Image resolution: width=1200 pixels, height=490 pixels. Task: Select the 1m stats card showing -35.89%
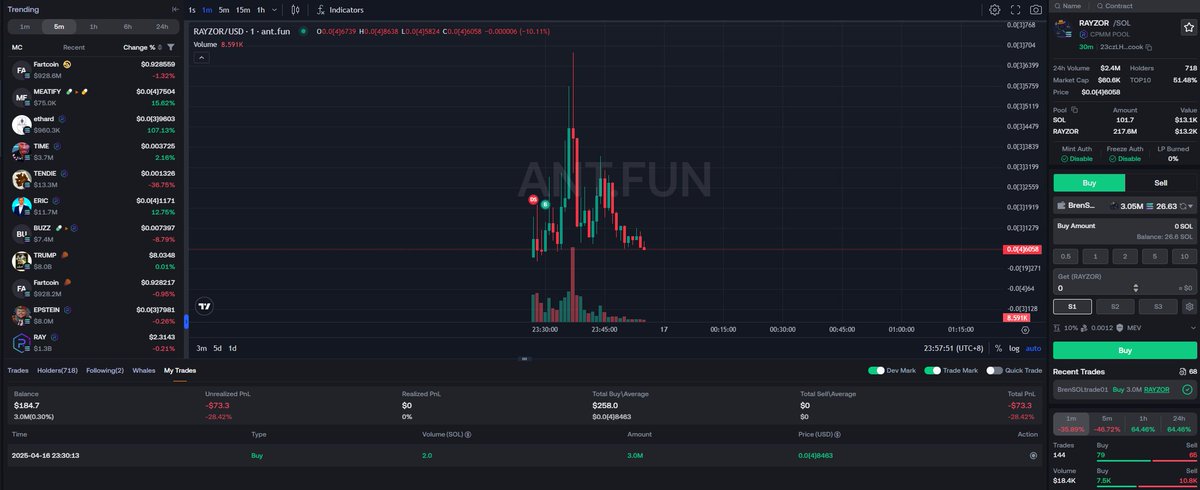pyautogui.click(x=1070, y=423)
